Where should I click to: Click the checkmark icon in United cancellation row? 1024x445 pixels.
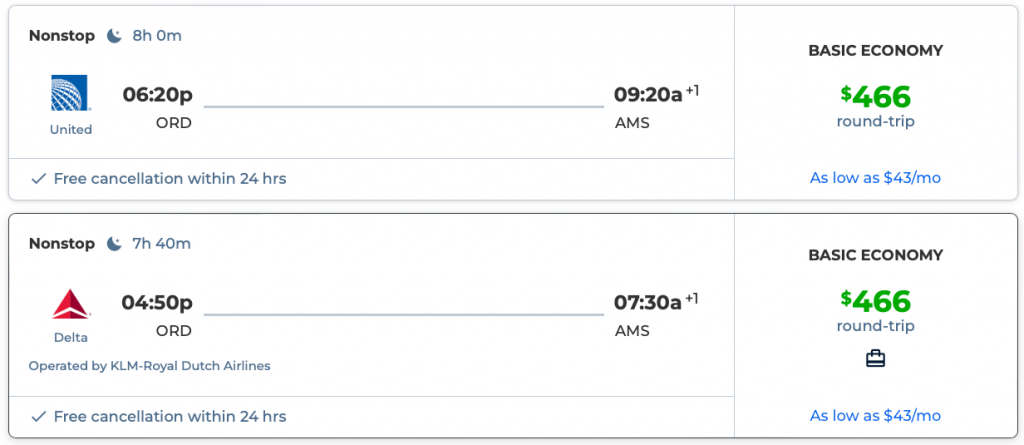(x=39, y=179)
